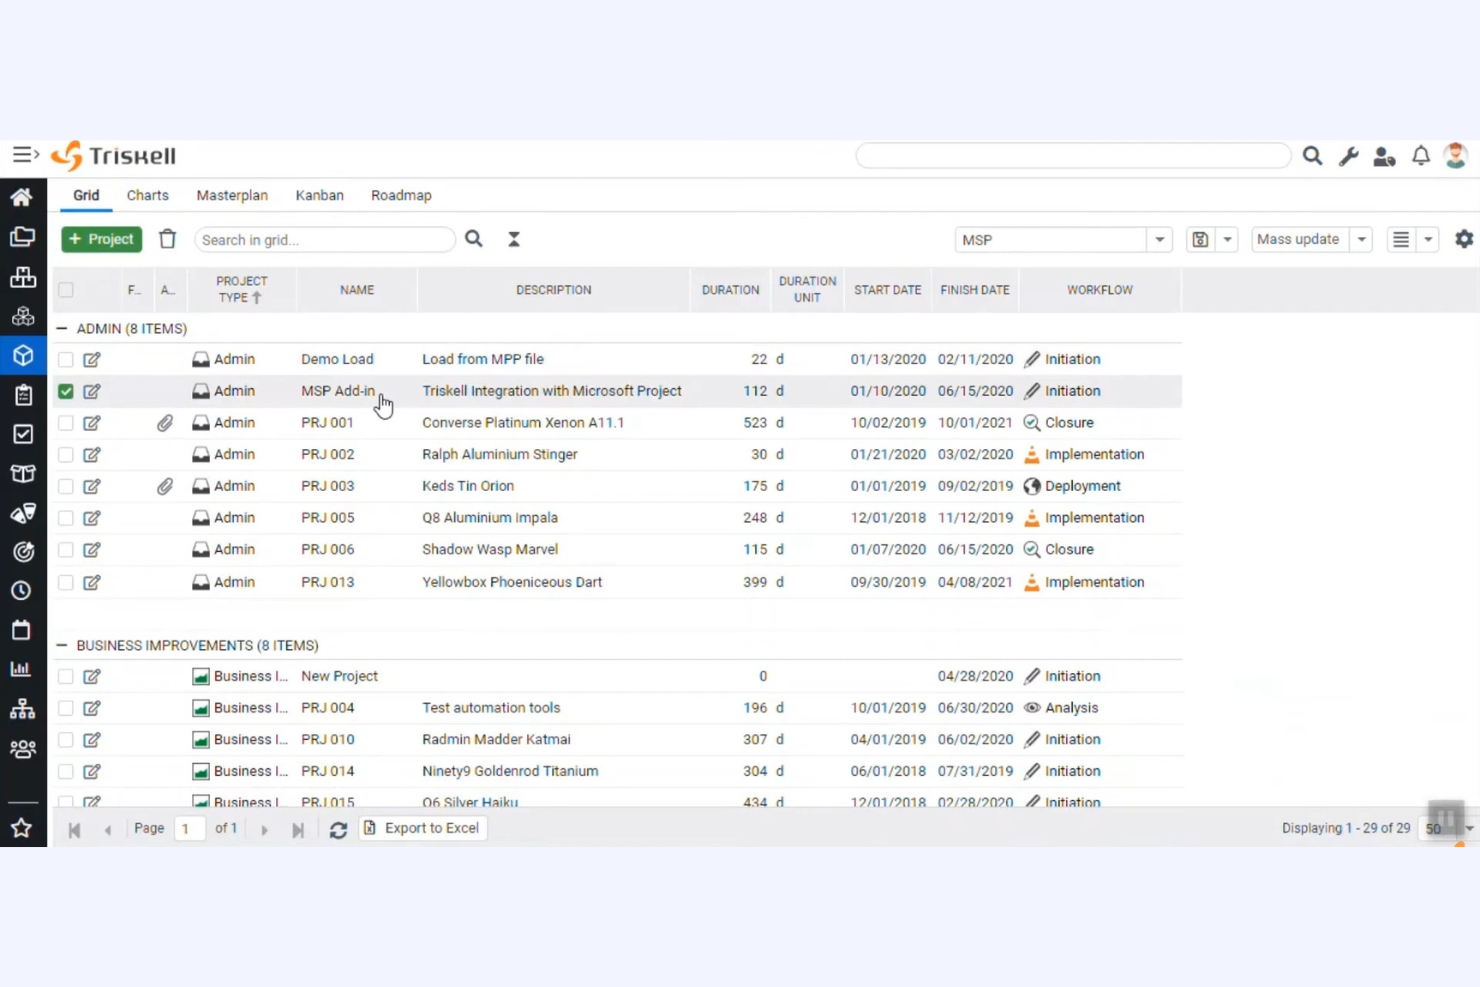Expand the list layout dropdown arrow
This screenshot has width=1480, height=987.
[x=1428, y=239]
